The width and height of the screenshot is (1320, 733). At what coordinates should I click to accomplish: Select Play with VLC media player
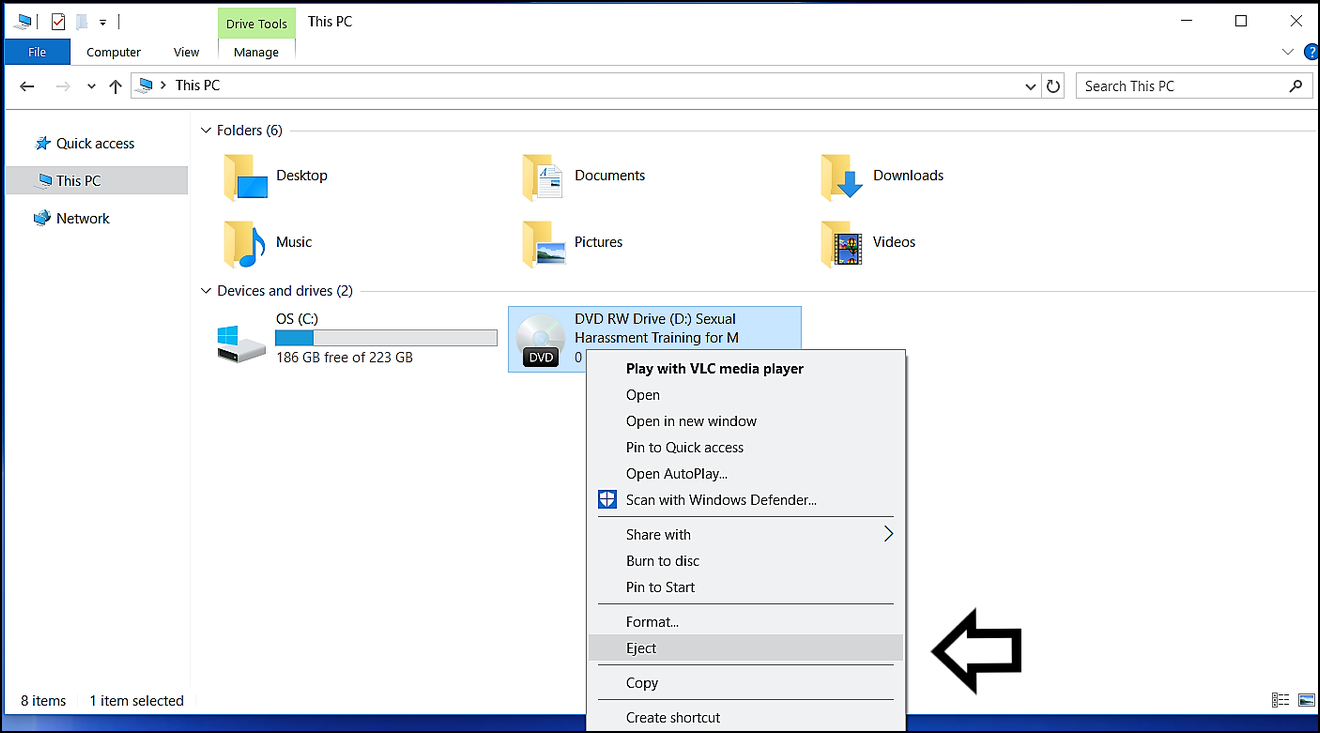pos(714,368)
